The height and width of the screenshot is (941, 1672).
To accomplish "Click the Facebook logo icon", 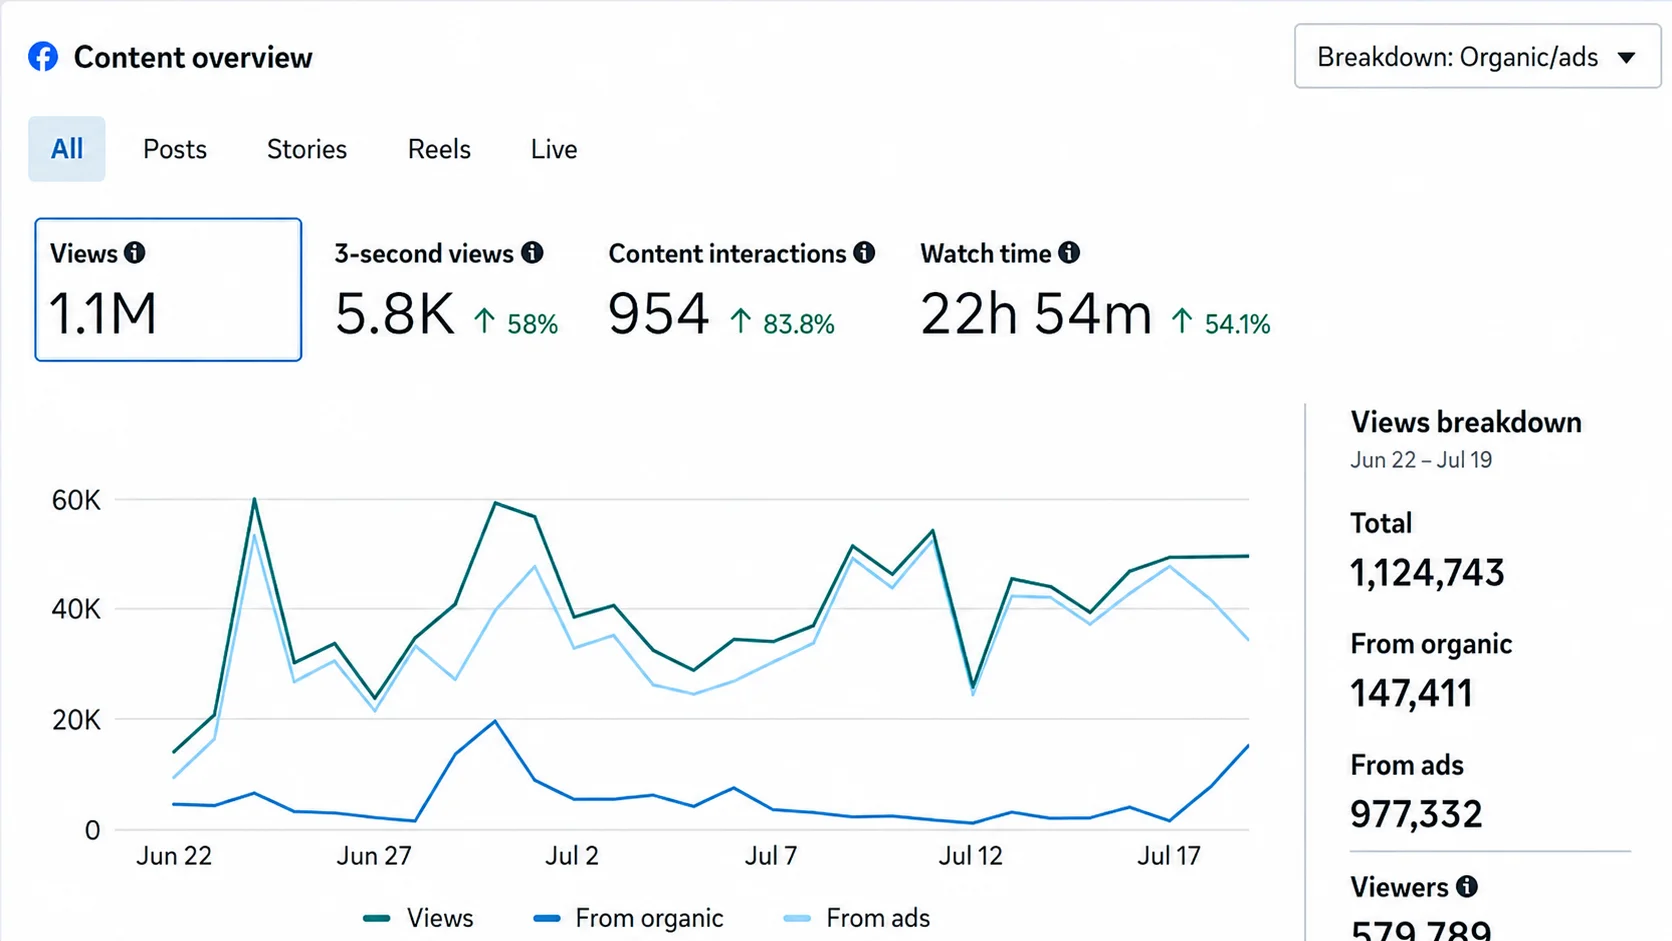I will (43, 57).
